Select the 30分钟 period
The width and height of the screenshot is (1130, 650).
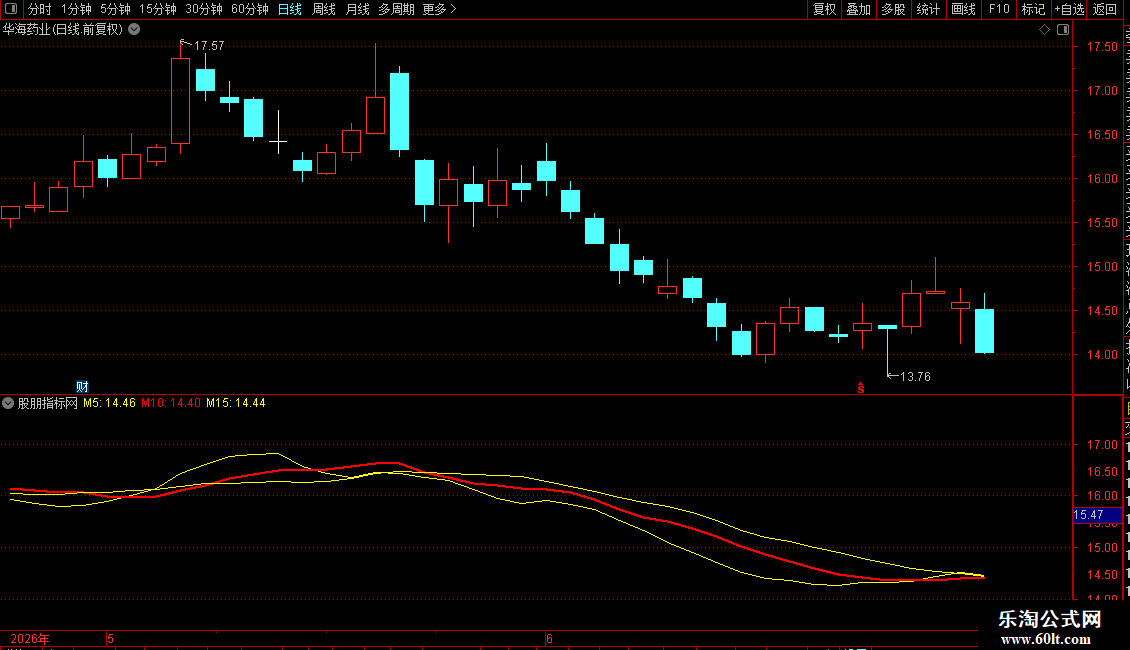coord(204,9)
